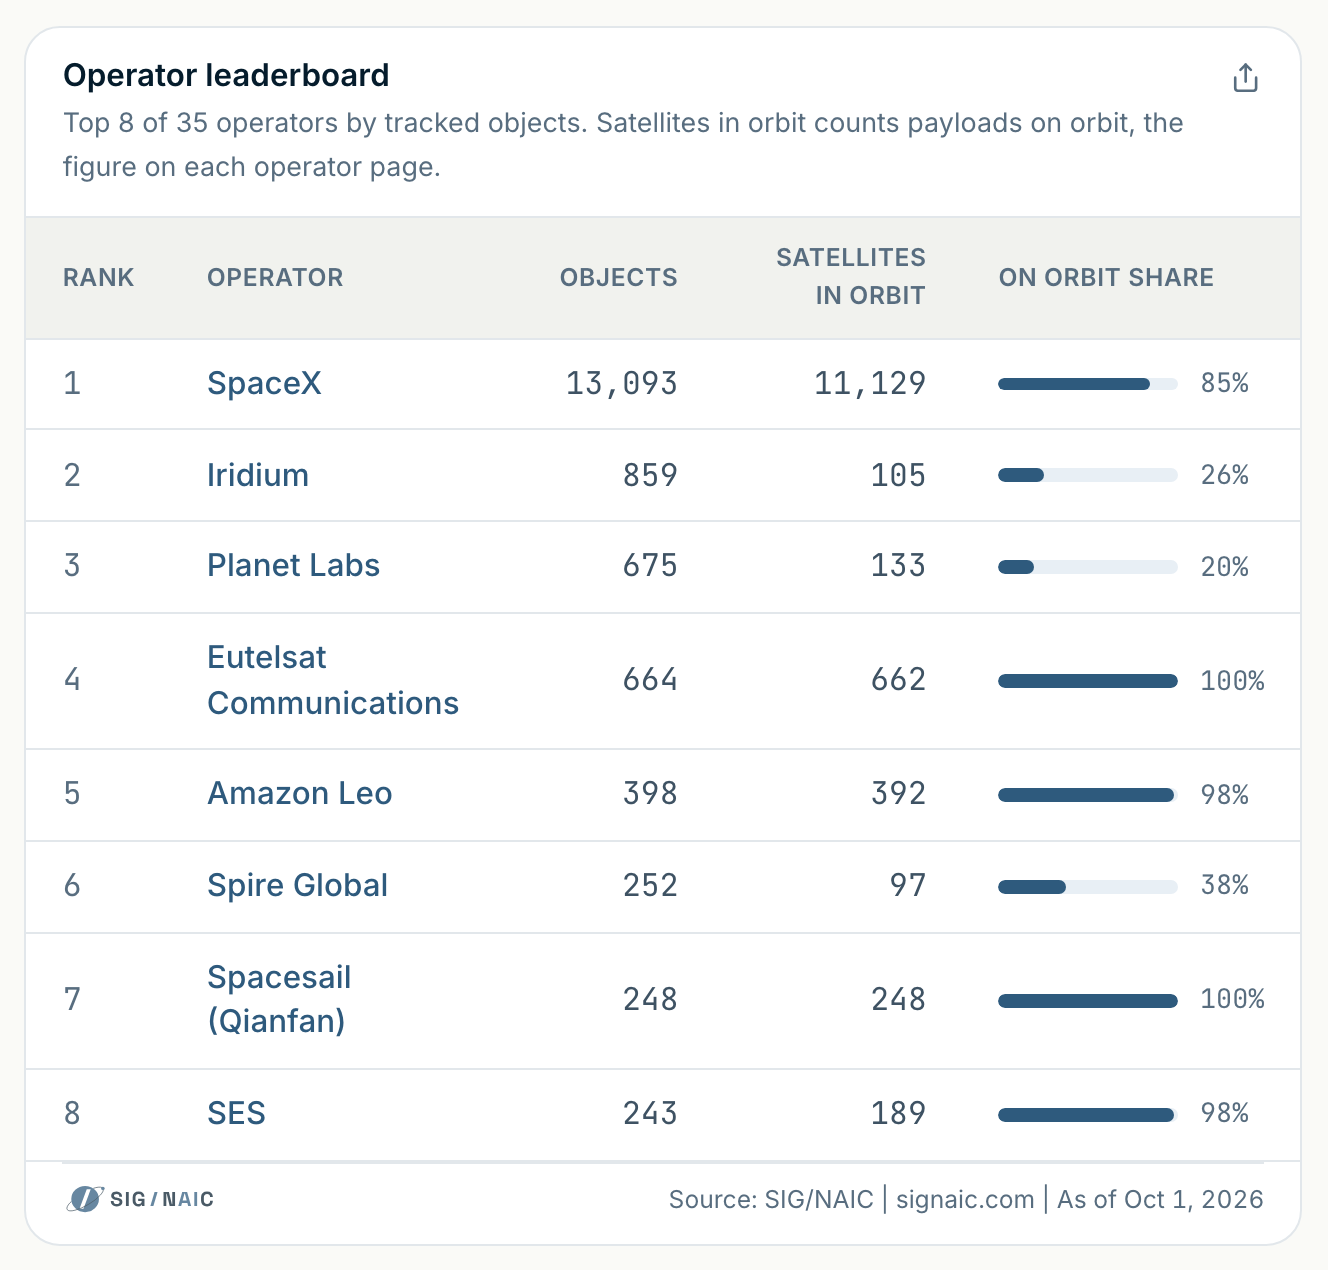Sort by the Operator column header
This screenshot has height=1270, width=1328.
tap(275, 277)
